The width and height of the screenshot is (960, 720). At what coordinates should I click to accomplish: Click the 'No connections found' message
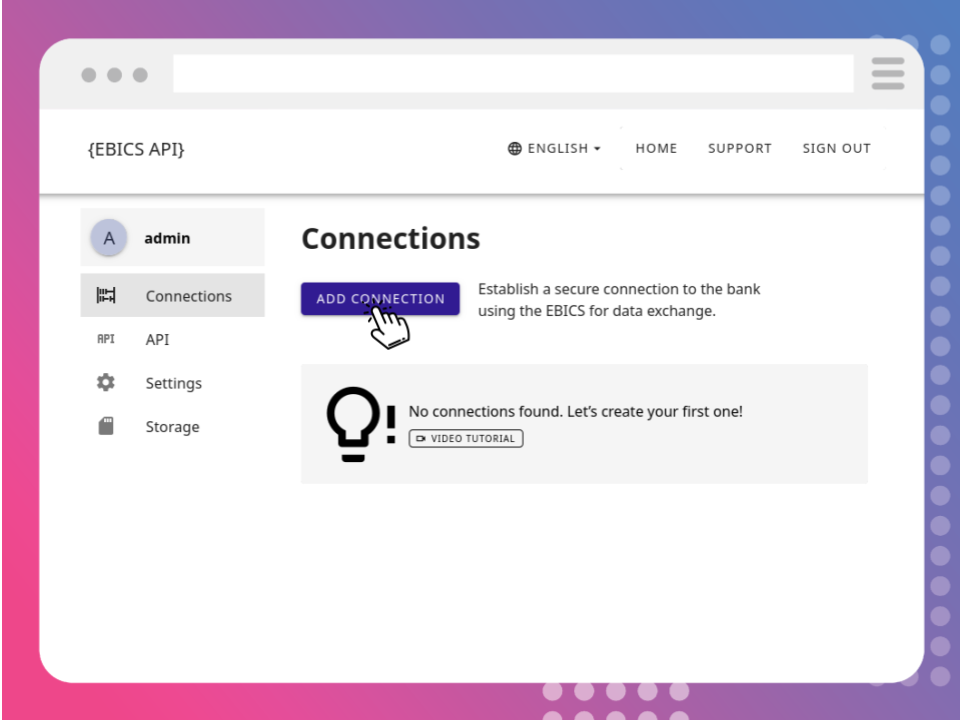click(x=576, y=411)
